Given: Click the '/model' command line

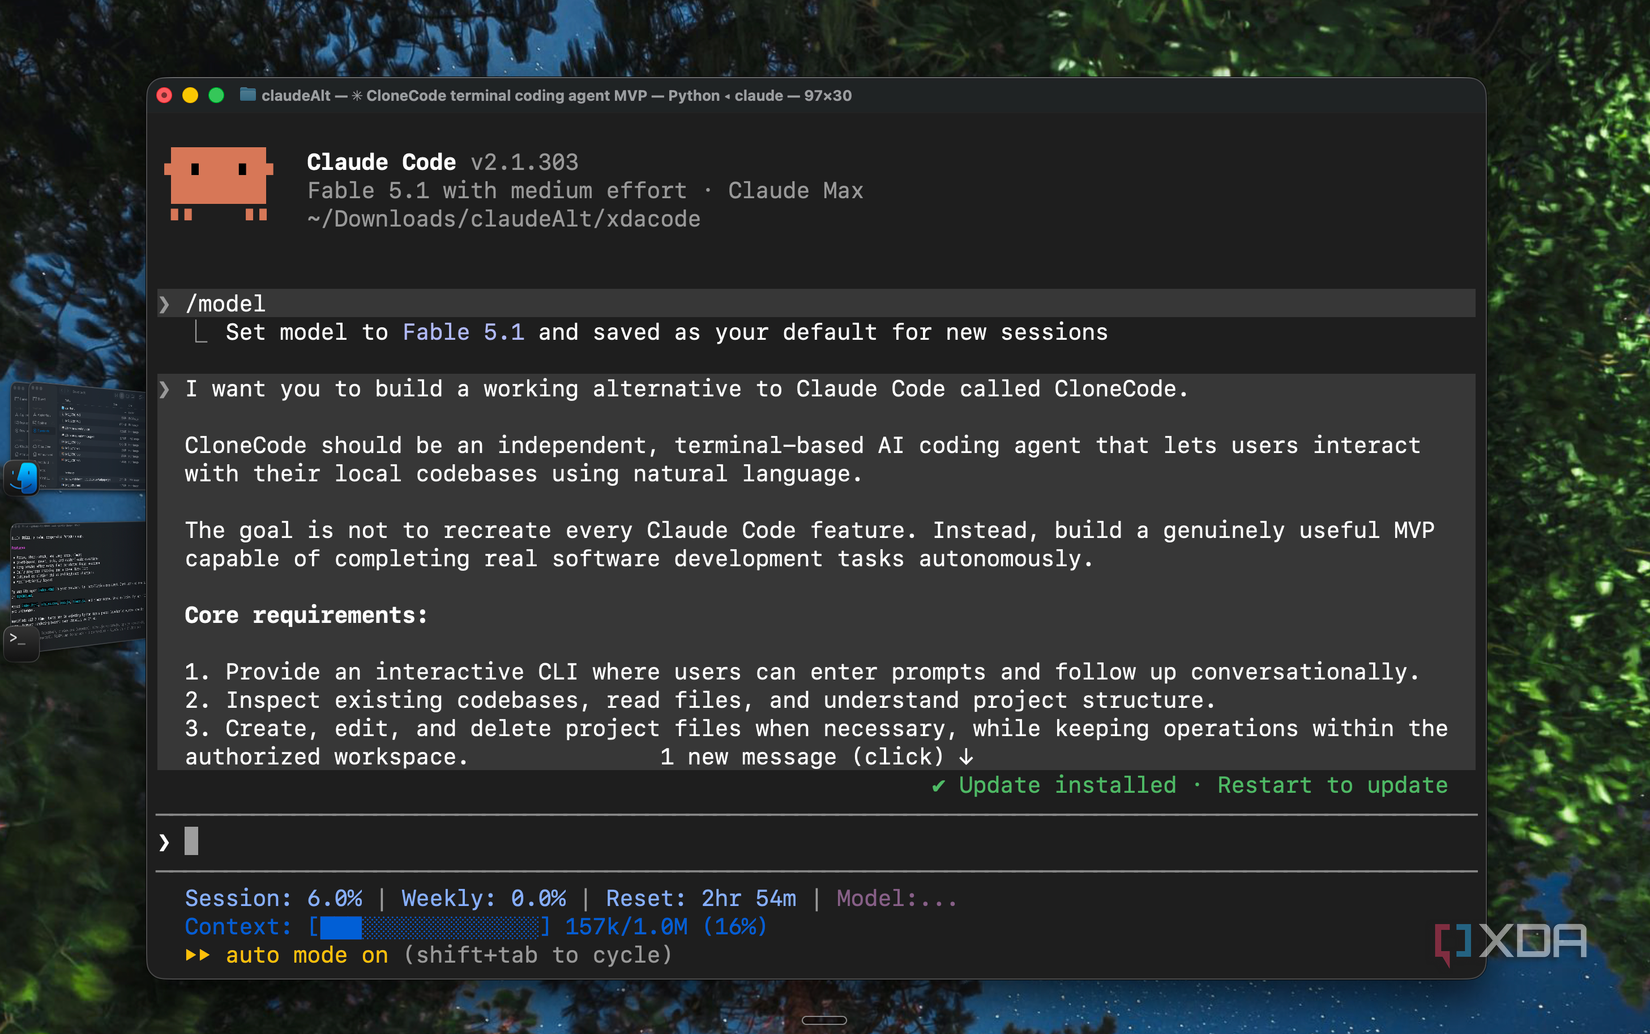Looking at the screenshot, I should pyautogui.click(x=816, y=303).
